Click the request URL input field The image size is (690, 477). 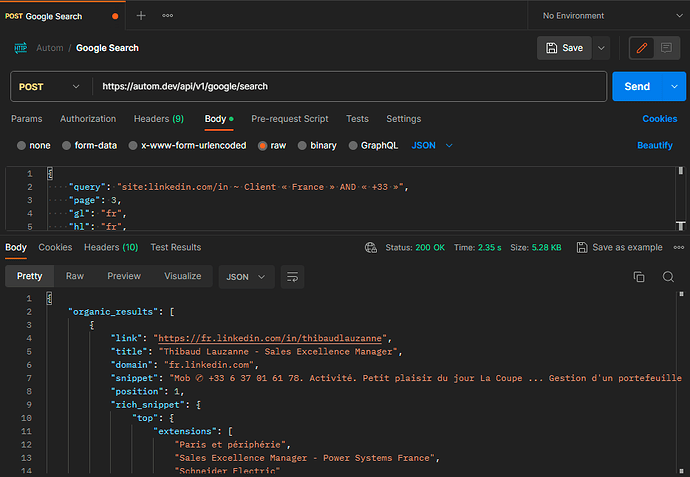tap(350, 87)
